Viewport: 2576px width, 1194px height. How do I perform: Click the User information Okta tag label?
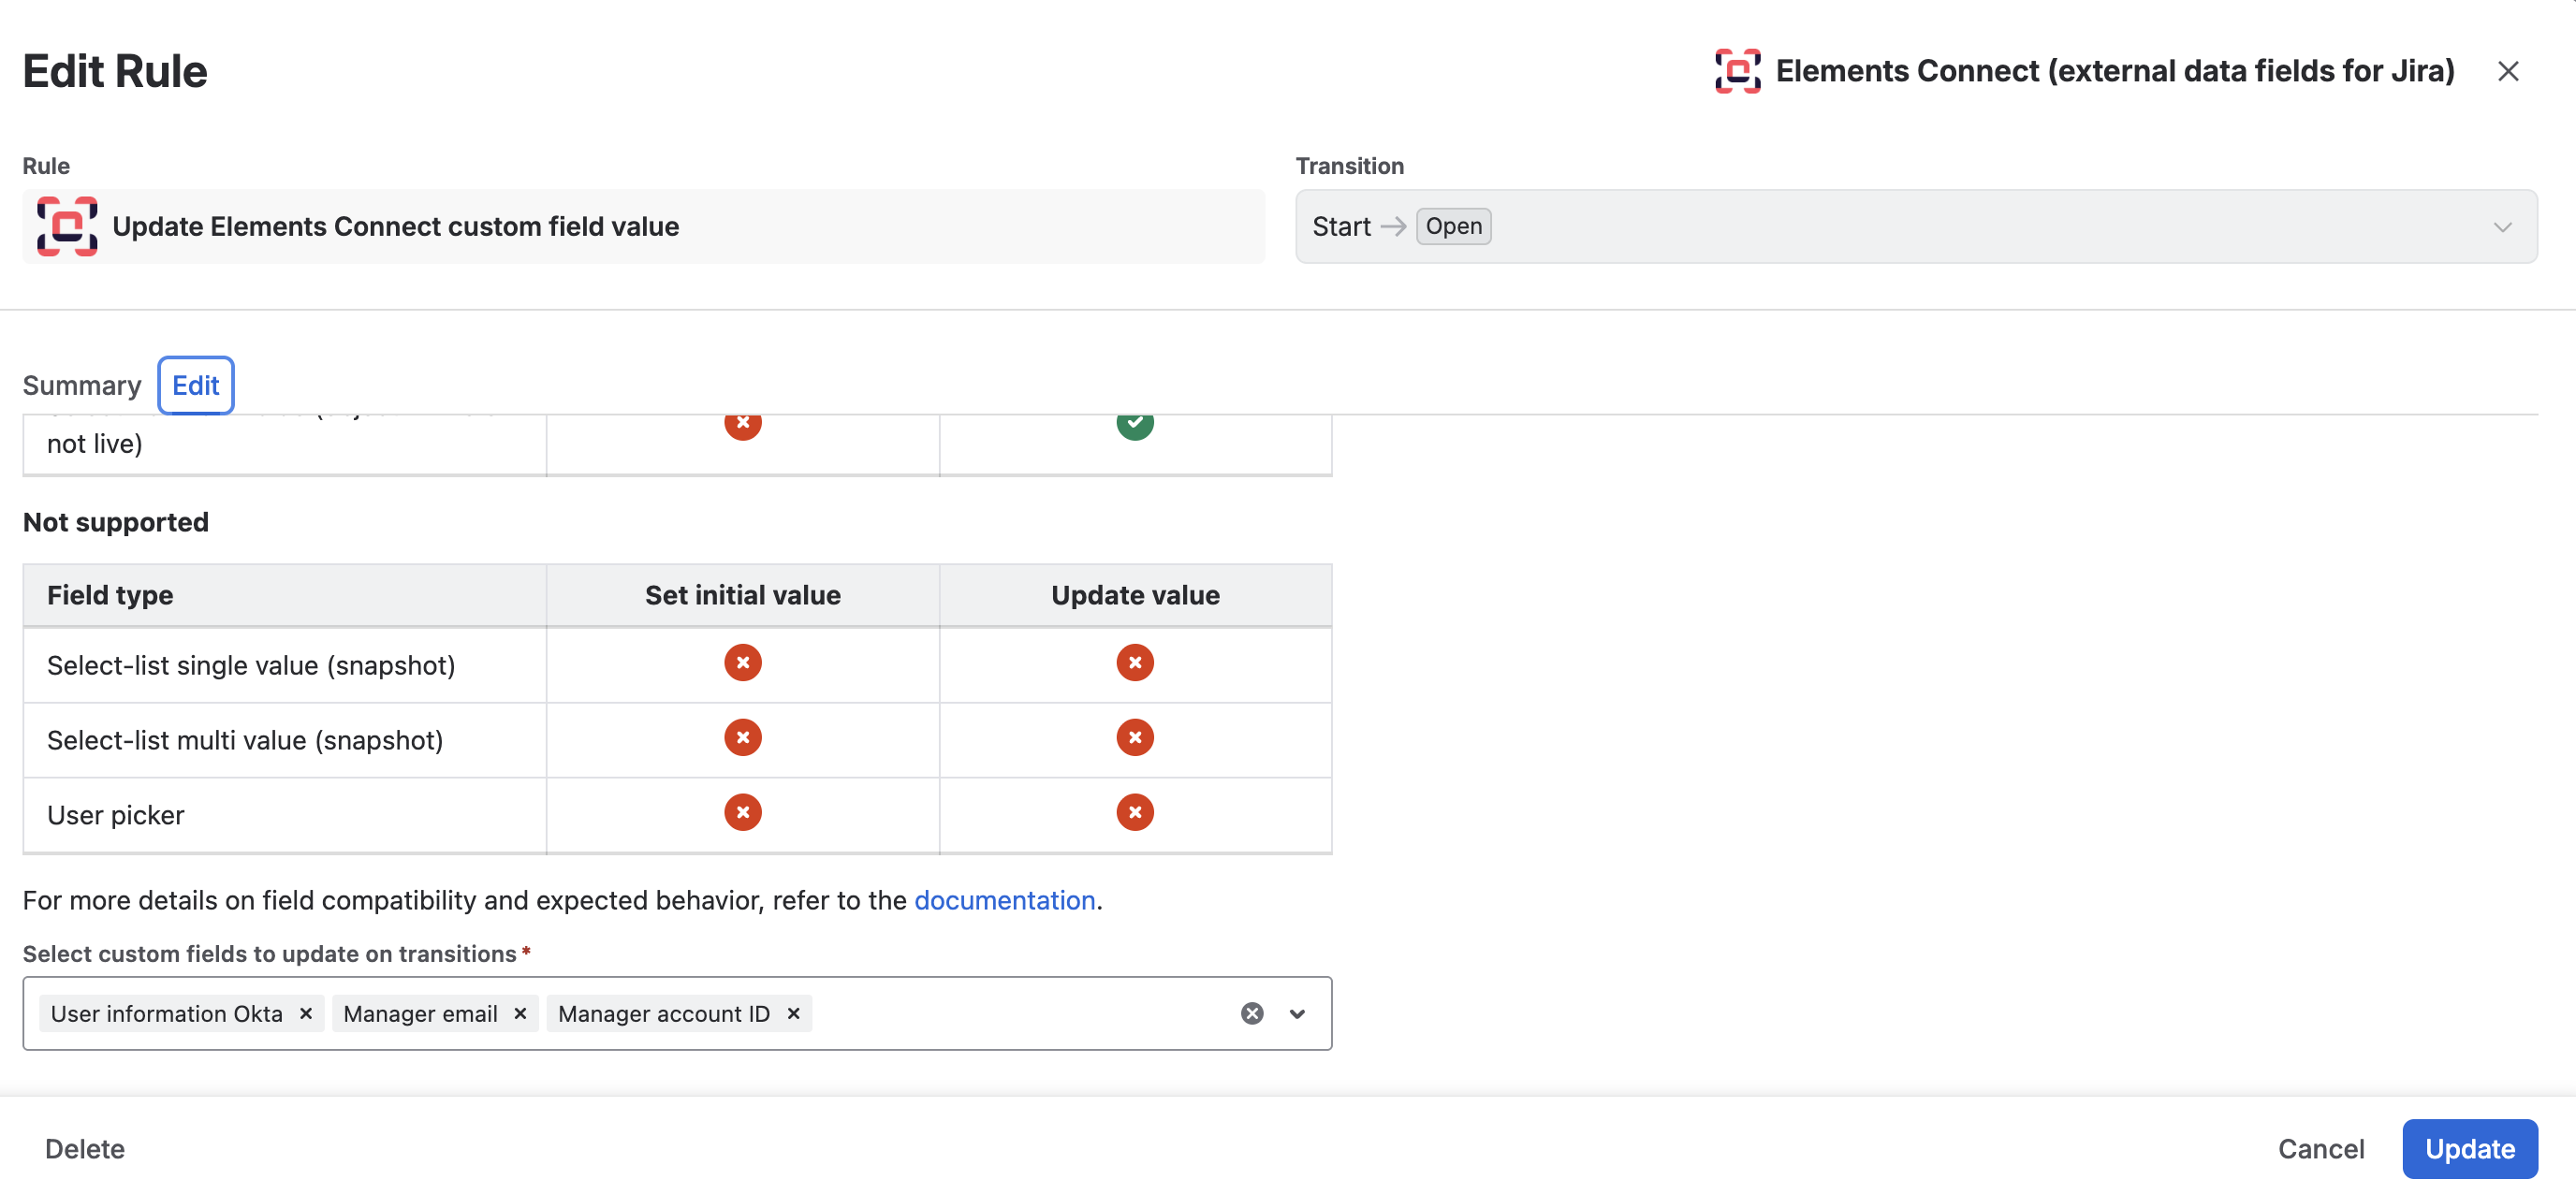[x=167, y=1013]
